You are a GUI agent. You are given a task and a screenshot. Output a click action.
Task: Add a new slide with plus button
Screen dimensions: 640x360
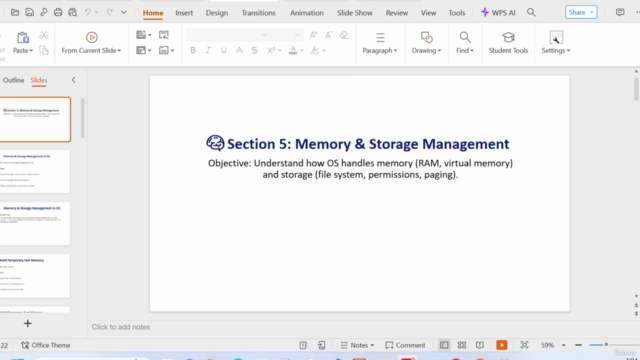click(x=28, y=324)
